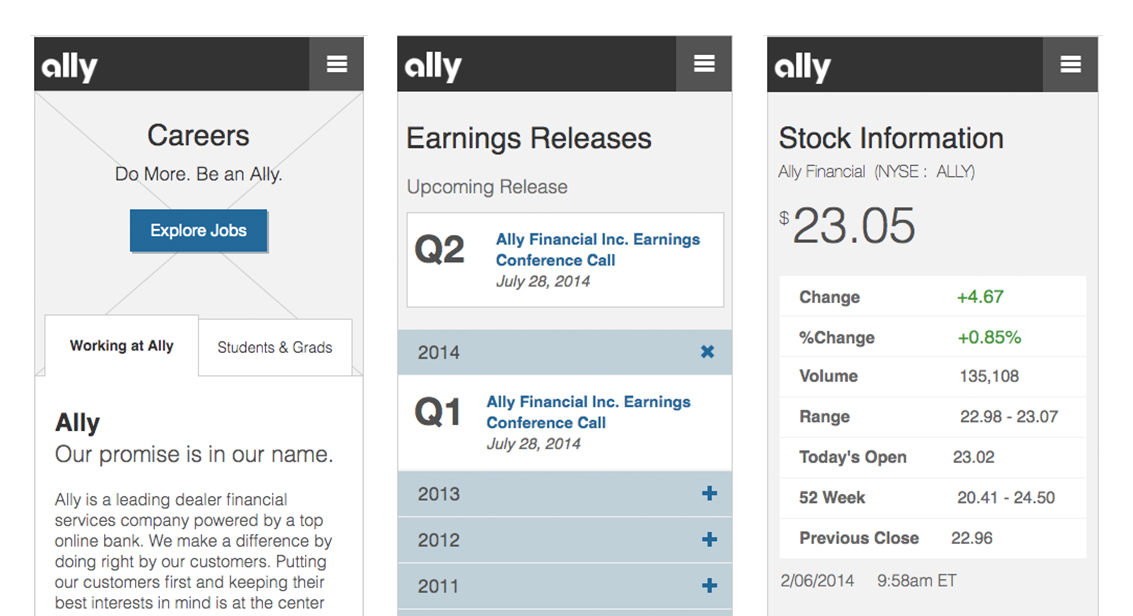Click the Q1 quarter label
Screen dimensions: 1133x616
pos(438,412)
